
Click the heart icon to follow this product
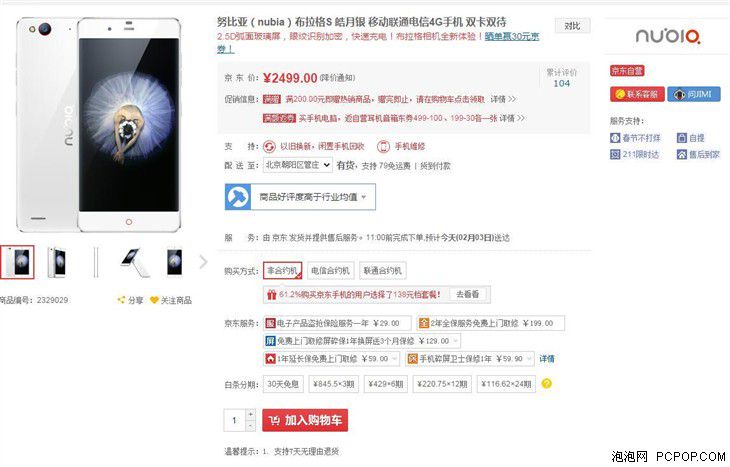pos(154,300)
